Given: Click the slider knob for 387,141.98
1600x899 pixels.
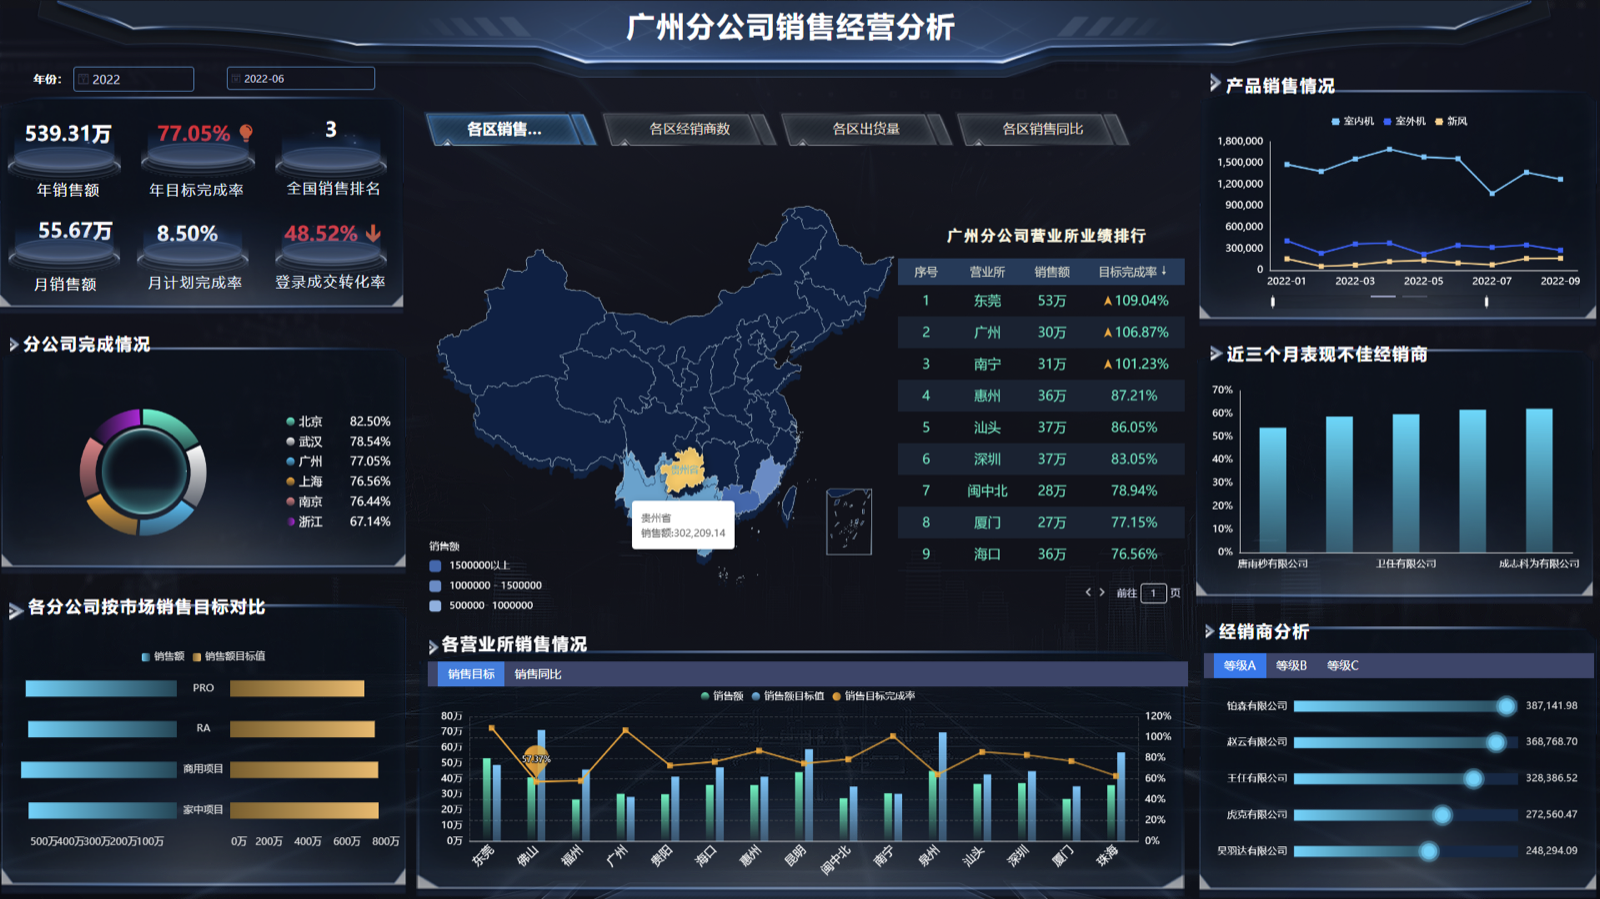Looking at the screenshot, I should [x=1506, y=706].
